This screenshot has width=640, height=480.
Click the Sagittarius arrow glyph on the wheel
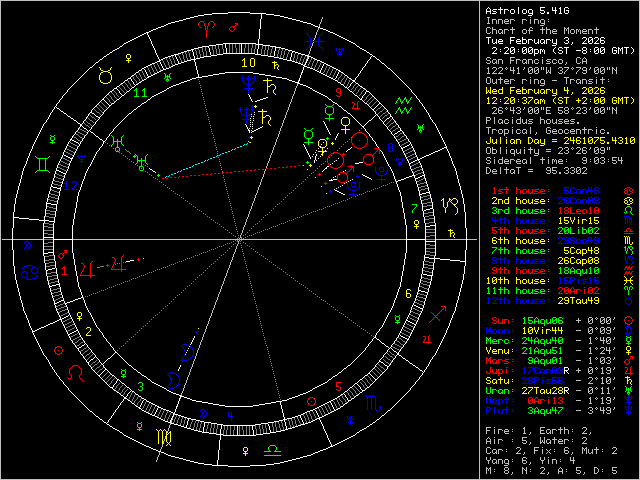pyautogui.click(x=437, y=318)
